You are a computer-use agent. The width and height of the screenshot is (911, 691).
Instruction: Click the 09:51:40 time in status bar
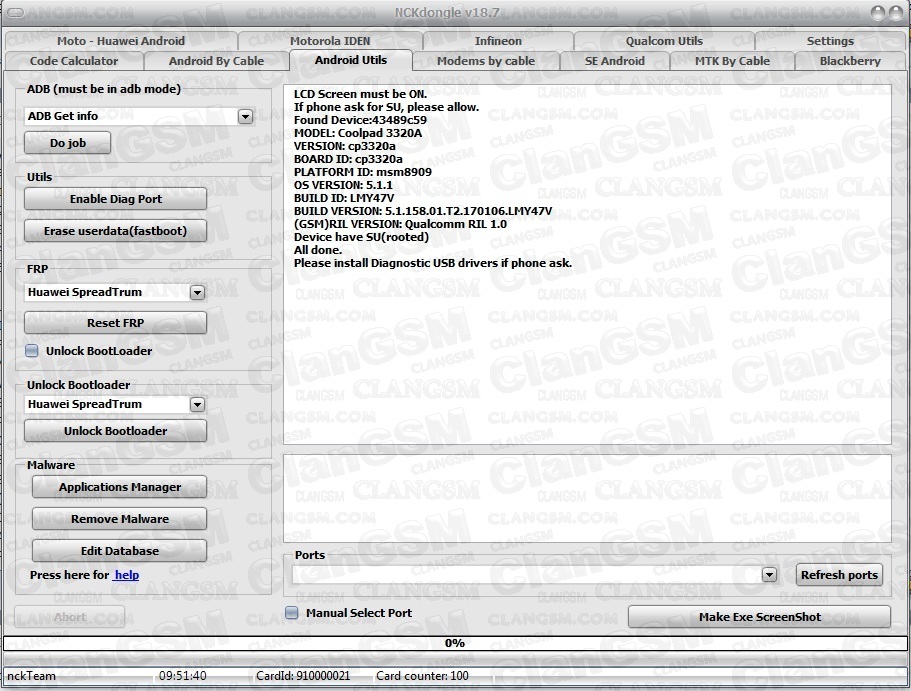click(182, 676)
